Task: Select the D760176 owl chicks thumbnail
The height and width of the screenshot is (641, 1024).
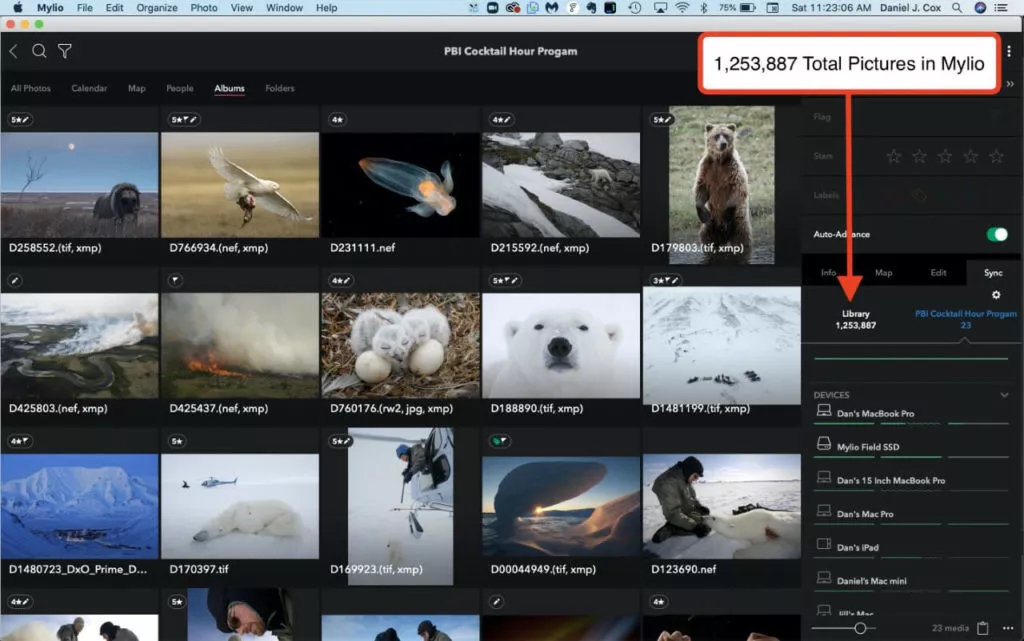Action: tap(400, 345)
